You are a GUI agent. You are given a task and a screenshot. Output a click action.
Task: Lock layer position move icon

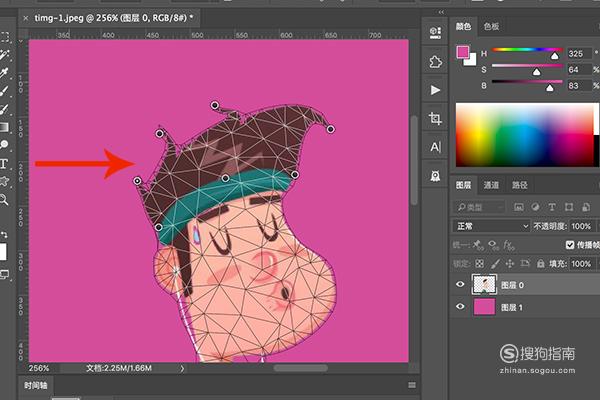pyautogui.click(x=510, y=263)
